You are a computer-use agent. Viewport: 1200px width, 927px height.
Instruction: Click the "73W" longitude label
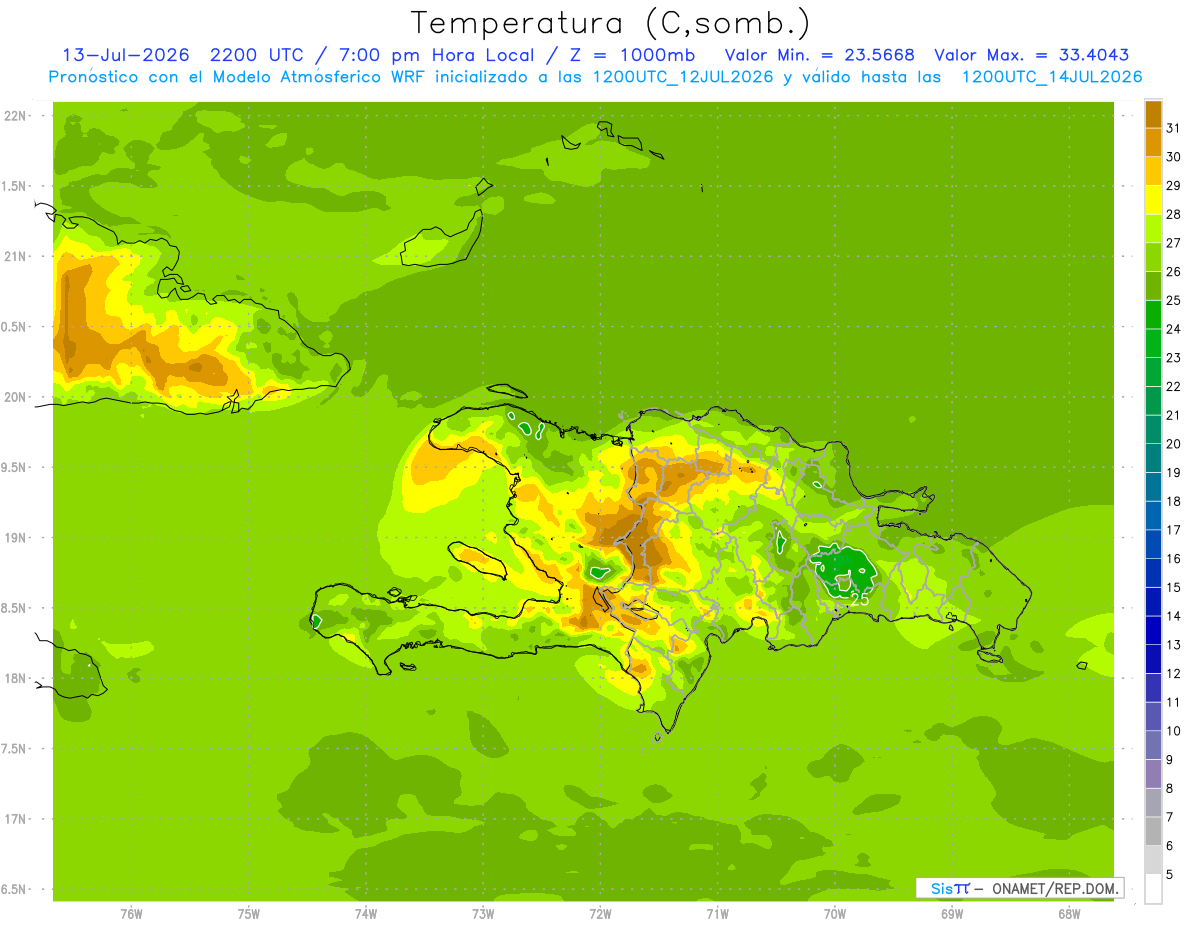click(x=483, y=914)
